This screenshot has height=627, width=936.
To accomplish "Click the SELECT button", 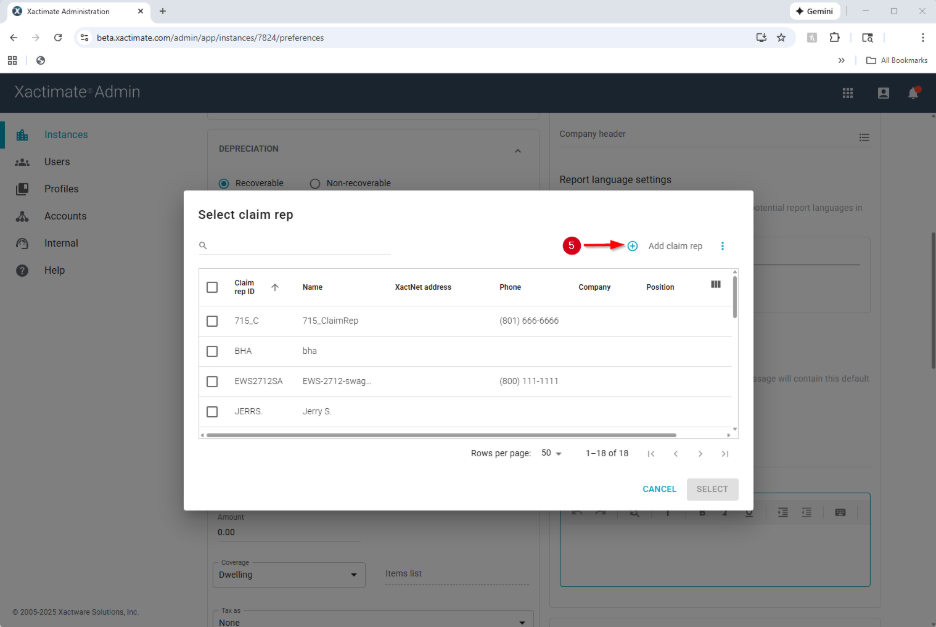I will [x=712, y=489].
